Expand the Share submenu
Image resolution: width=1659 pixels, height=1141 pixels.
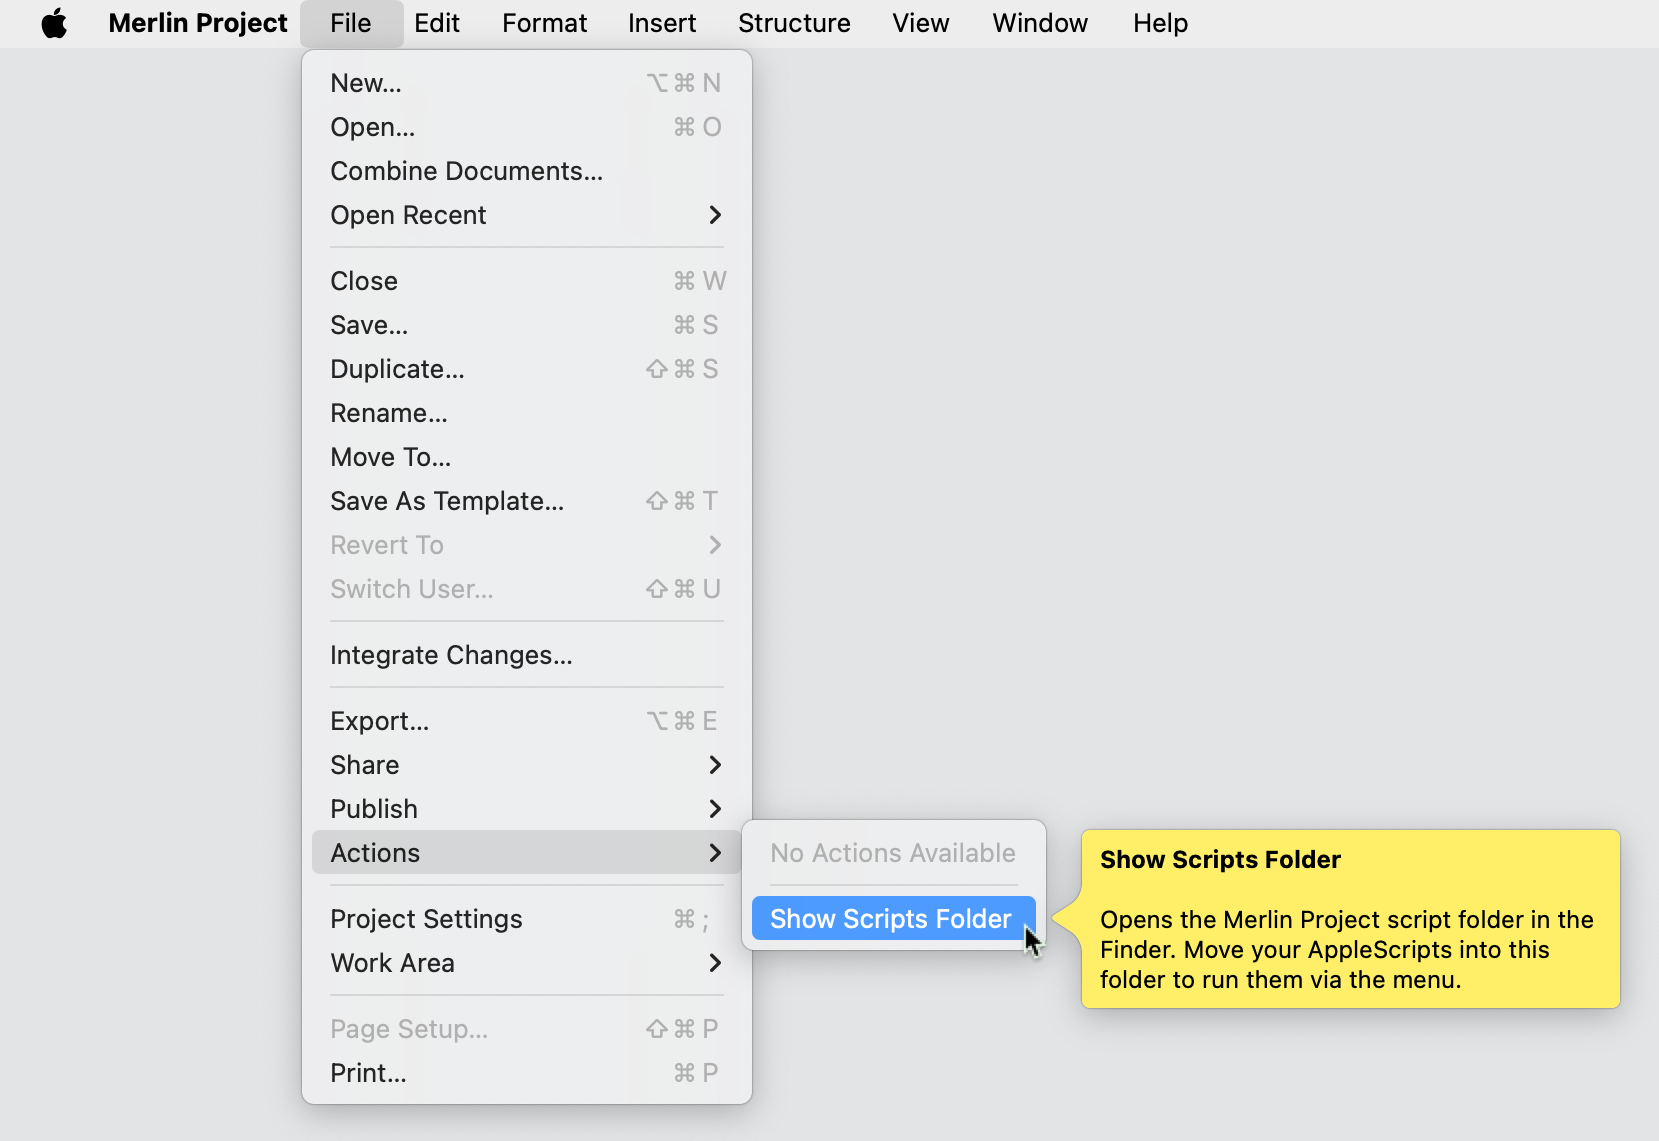(x=527, y=765)
